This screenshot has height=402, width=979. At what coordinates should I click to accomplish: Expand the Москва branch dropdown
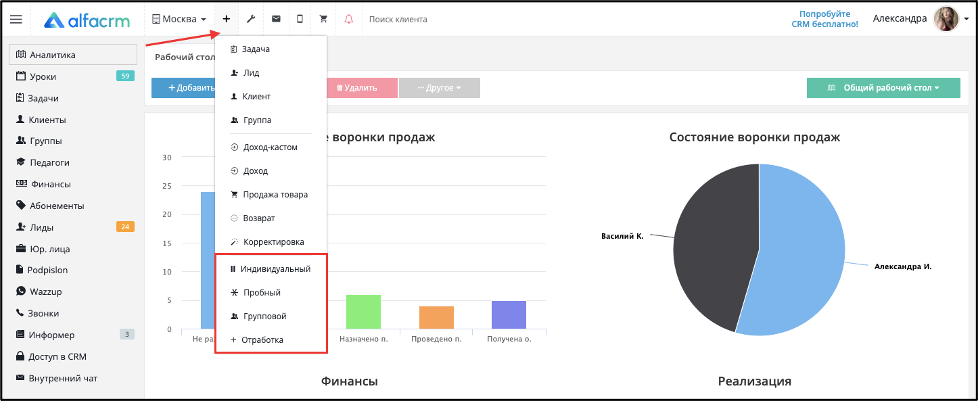[x=179, y=19]
